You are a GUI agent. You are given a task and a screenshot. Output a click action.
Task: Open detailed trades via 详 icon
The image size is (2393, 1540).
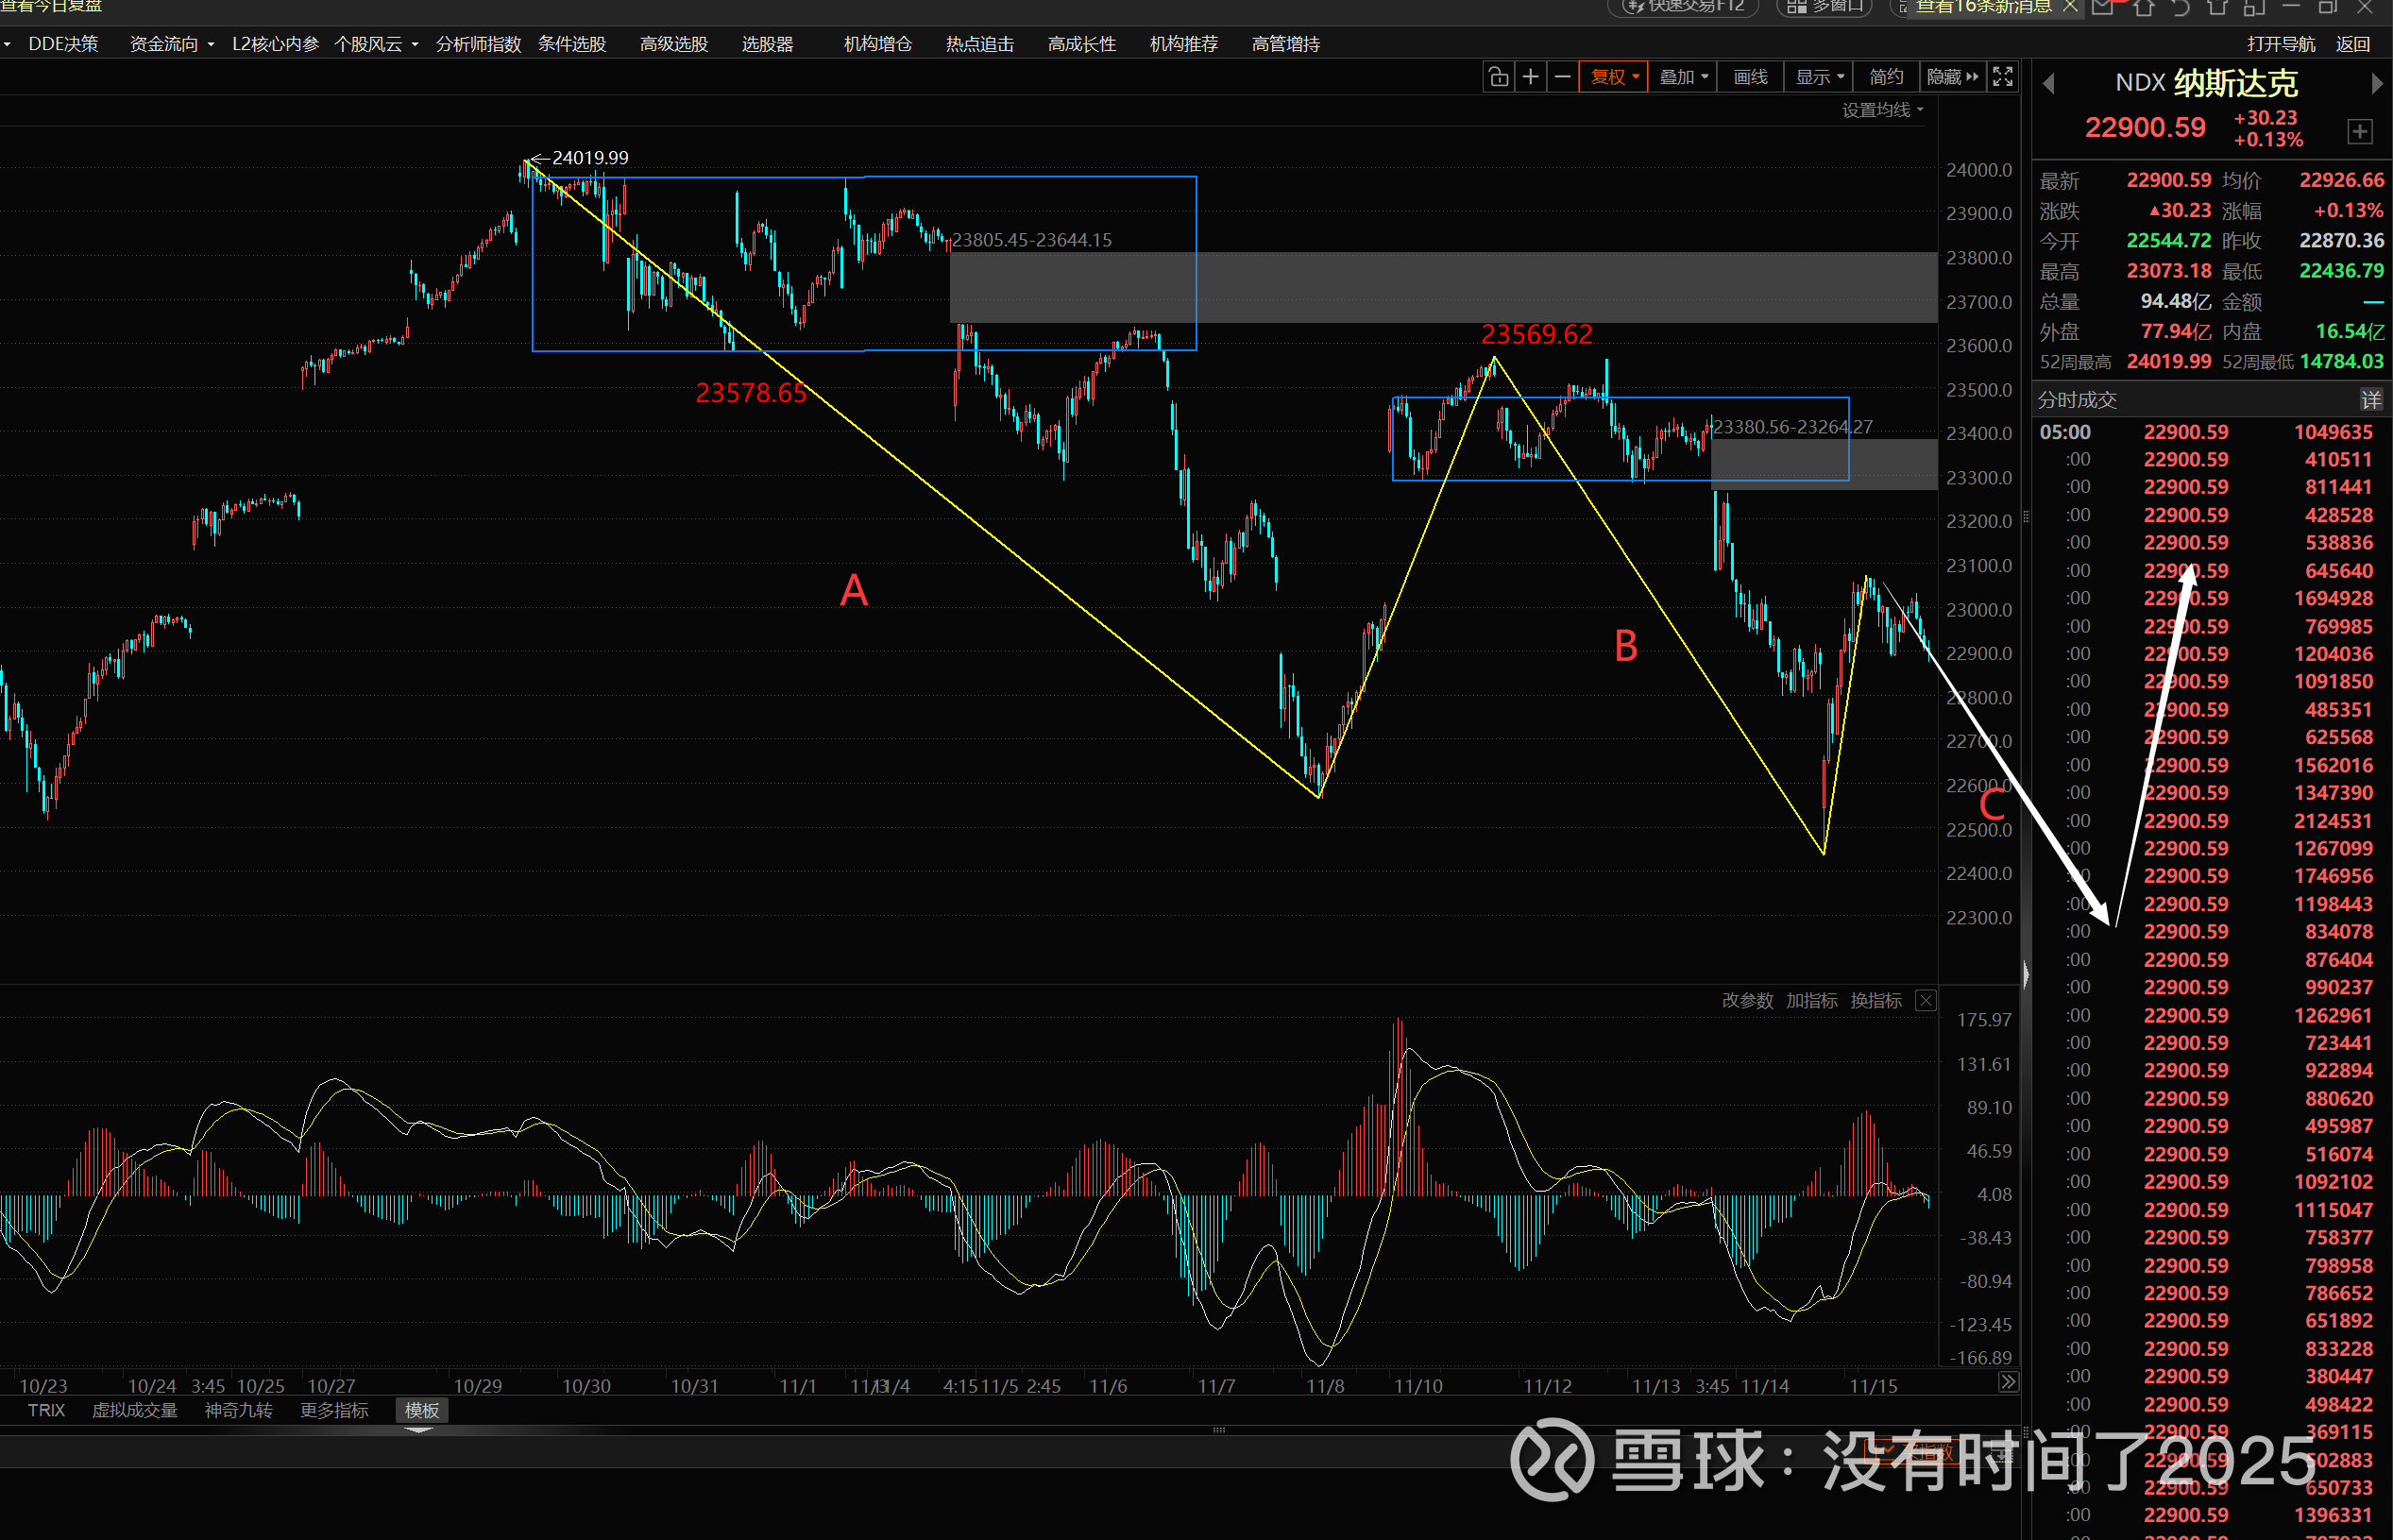tap(2370, 400)
